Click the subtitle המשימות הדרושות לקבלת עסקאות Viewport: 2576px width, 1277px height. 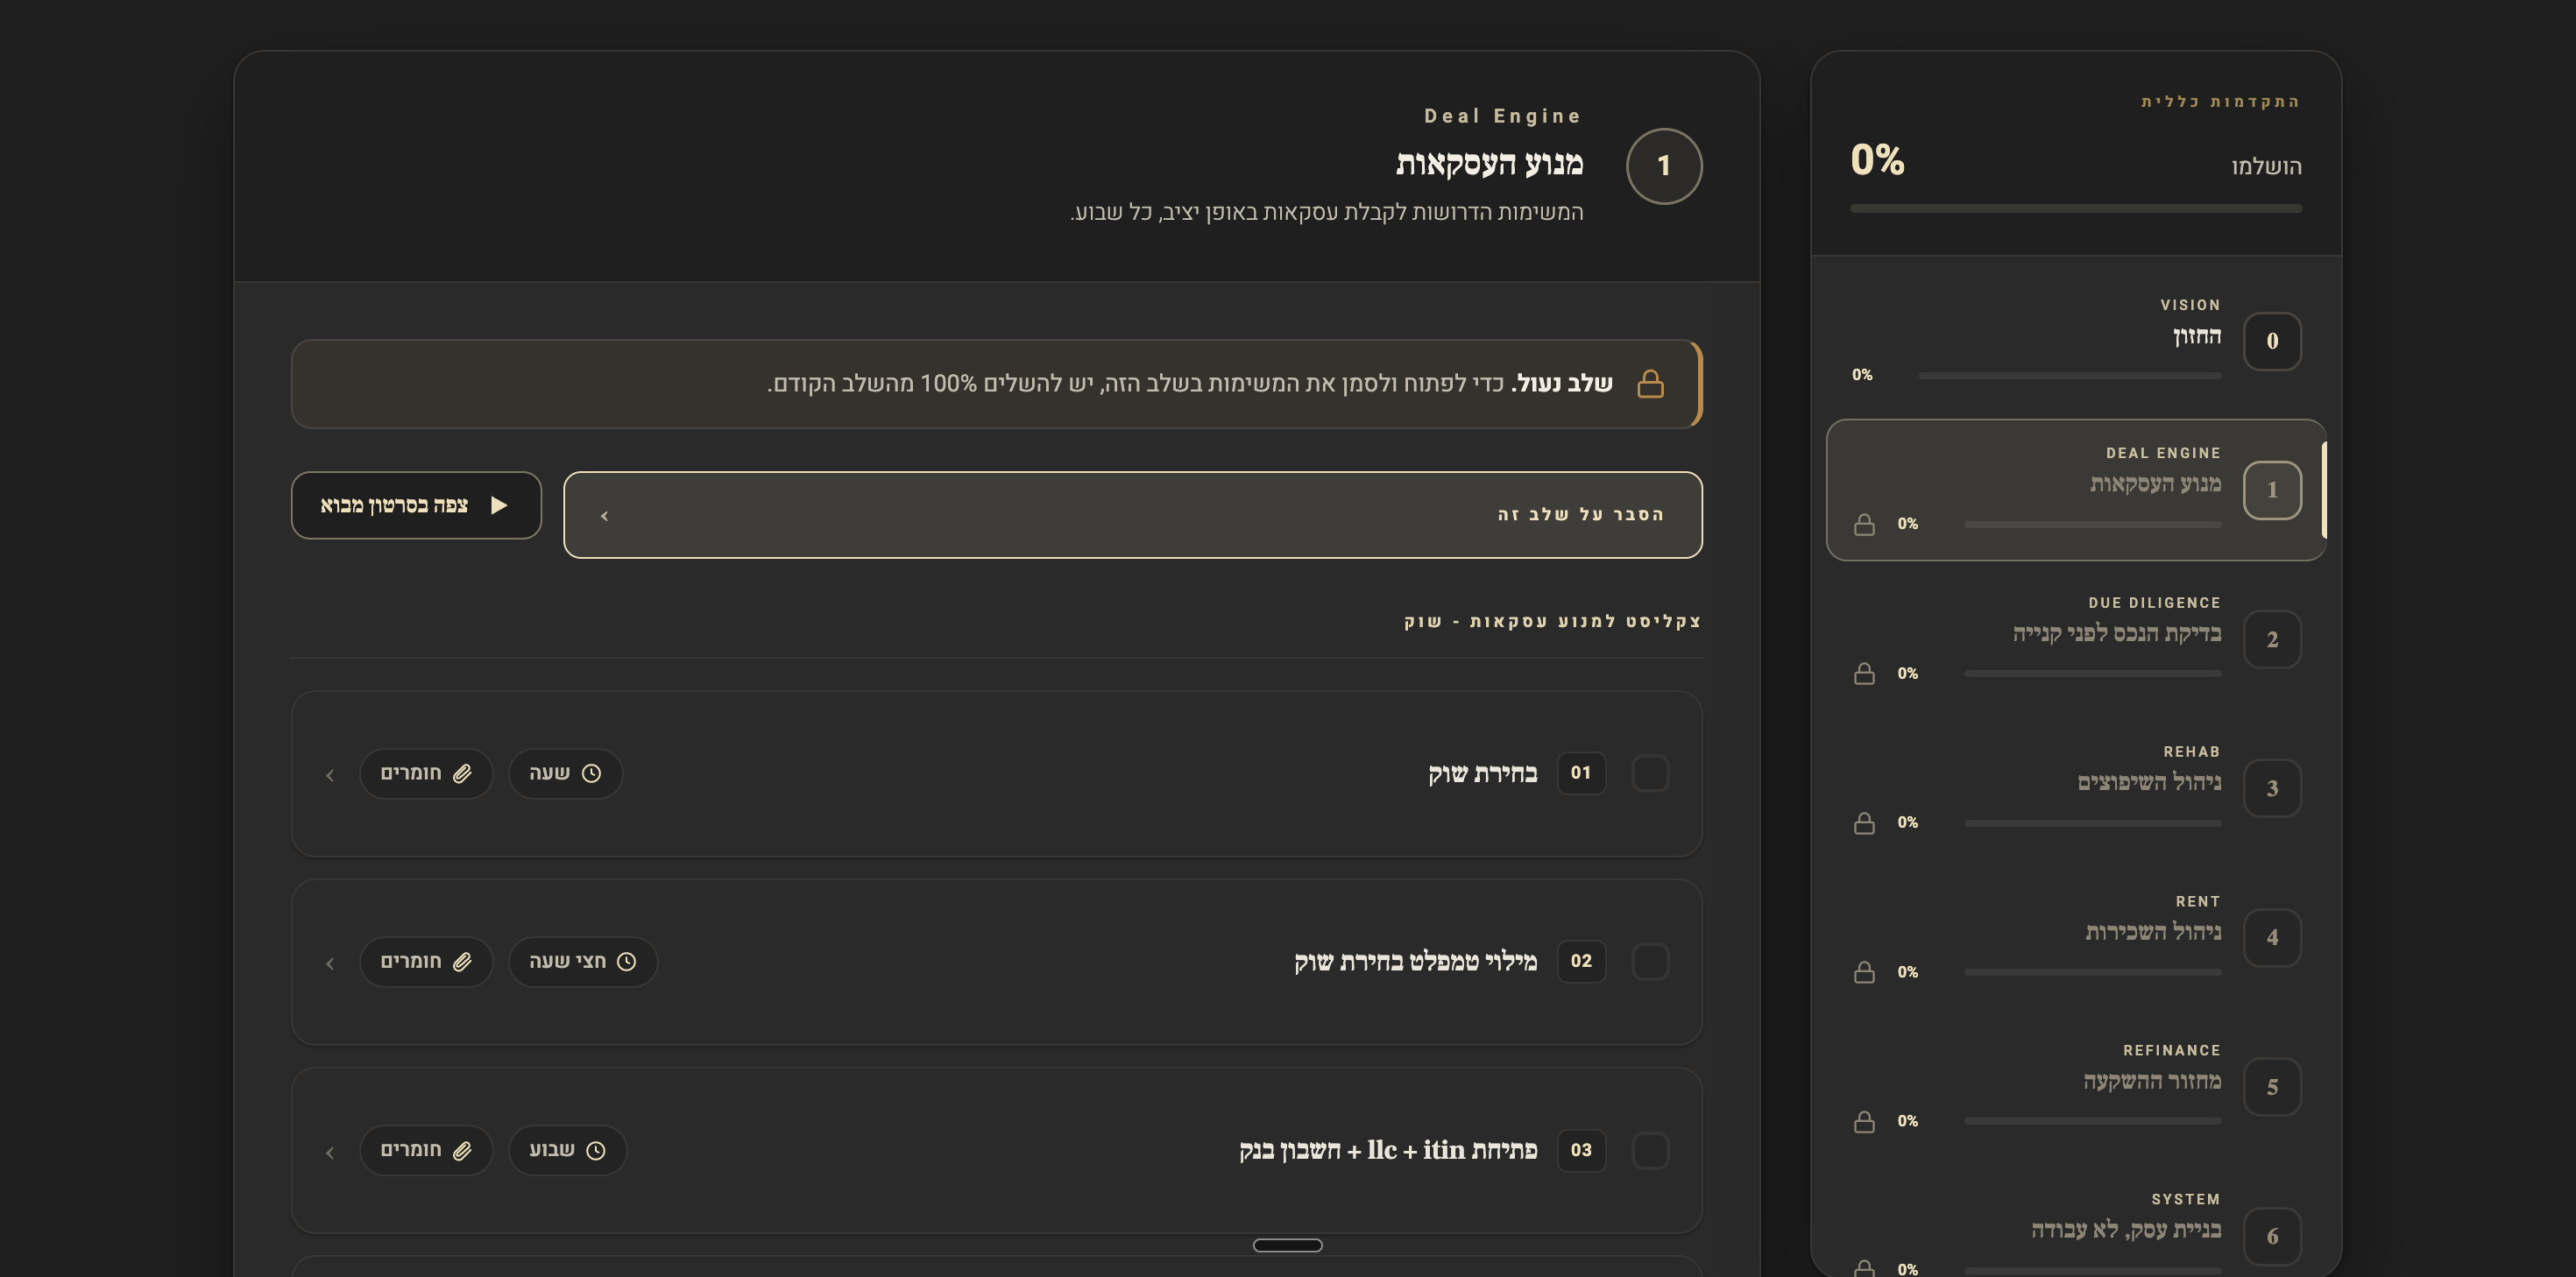click(1326, 212)
